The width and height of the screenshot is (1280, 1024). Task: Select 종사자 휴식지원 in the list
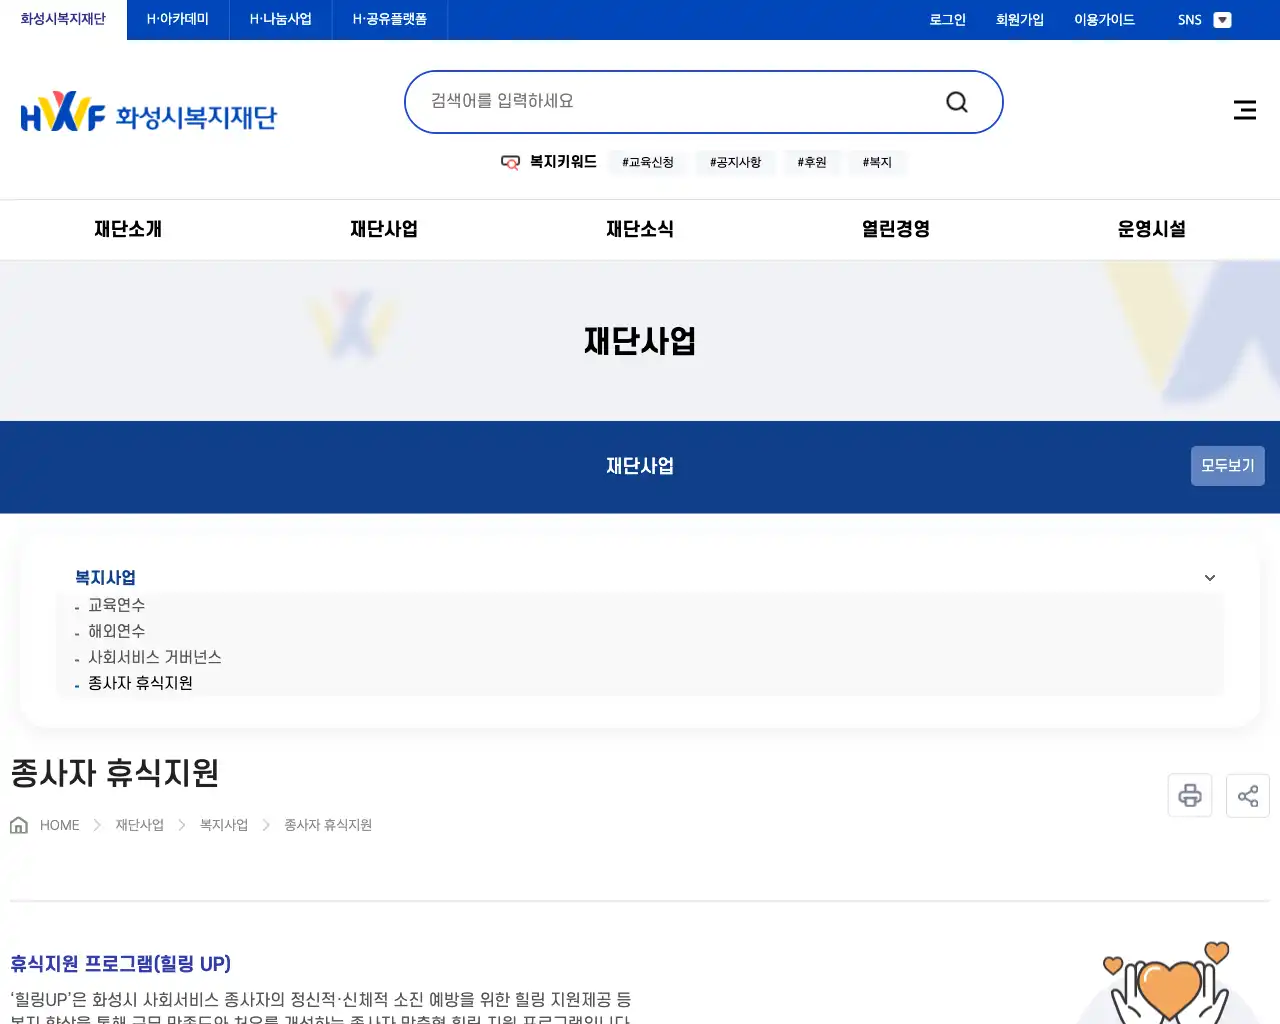pos(140,683)
